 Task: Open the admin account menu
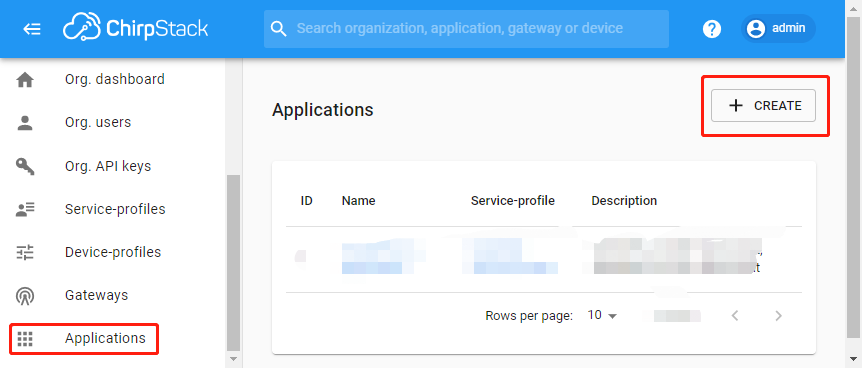click(778, 29)
